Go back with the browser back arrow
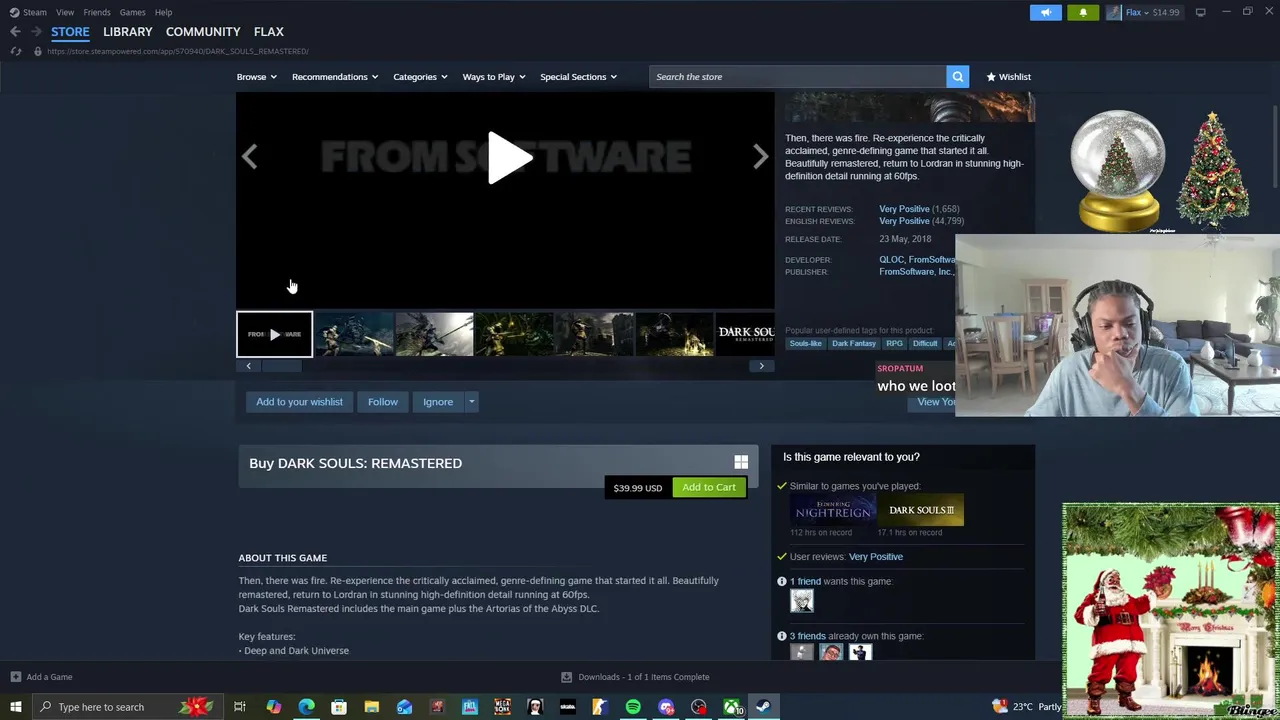 [x=15, y=32]
